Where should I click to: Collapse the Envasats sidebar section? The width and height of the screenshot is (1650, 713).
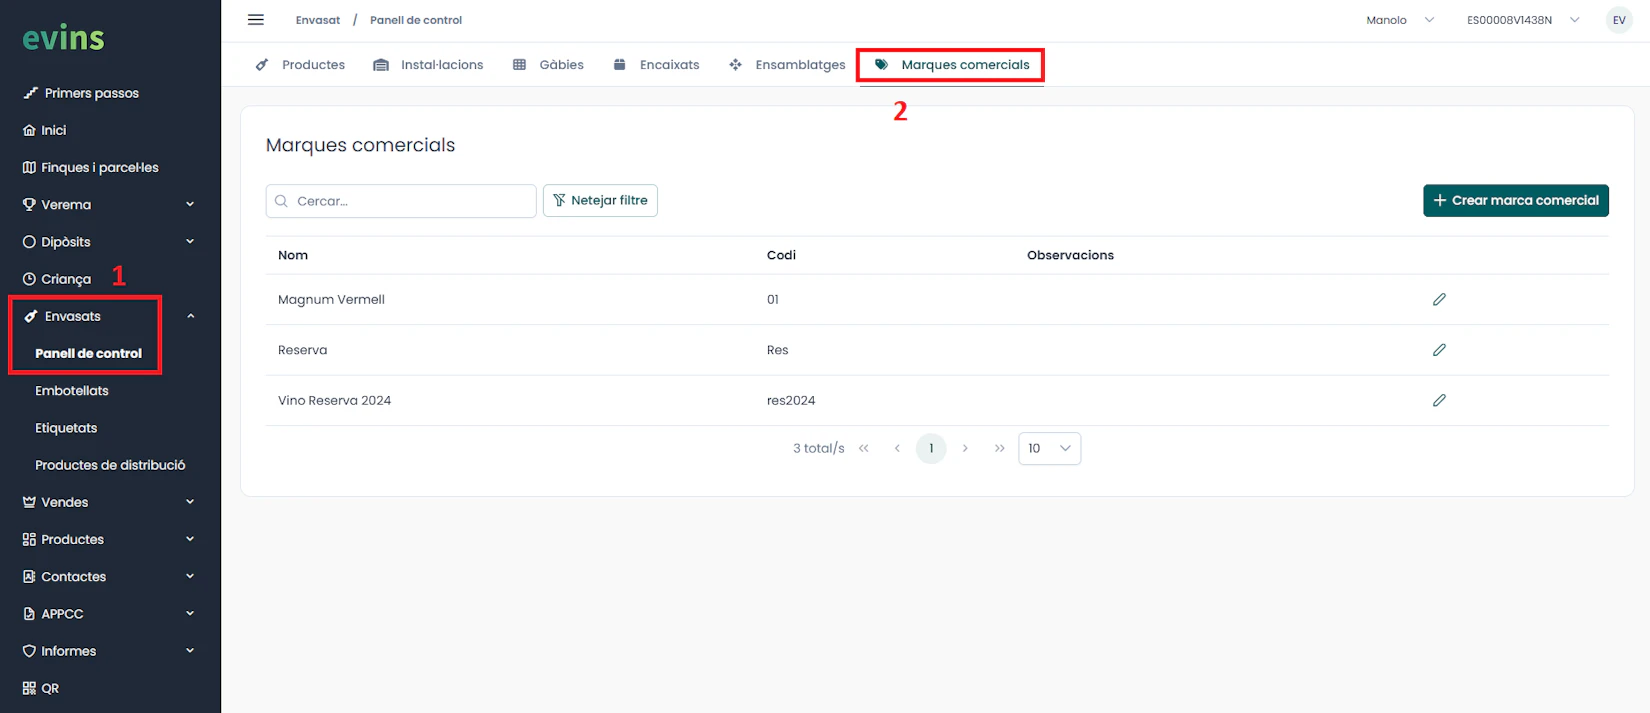point(190,316)
